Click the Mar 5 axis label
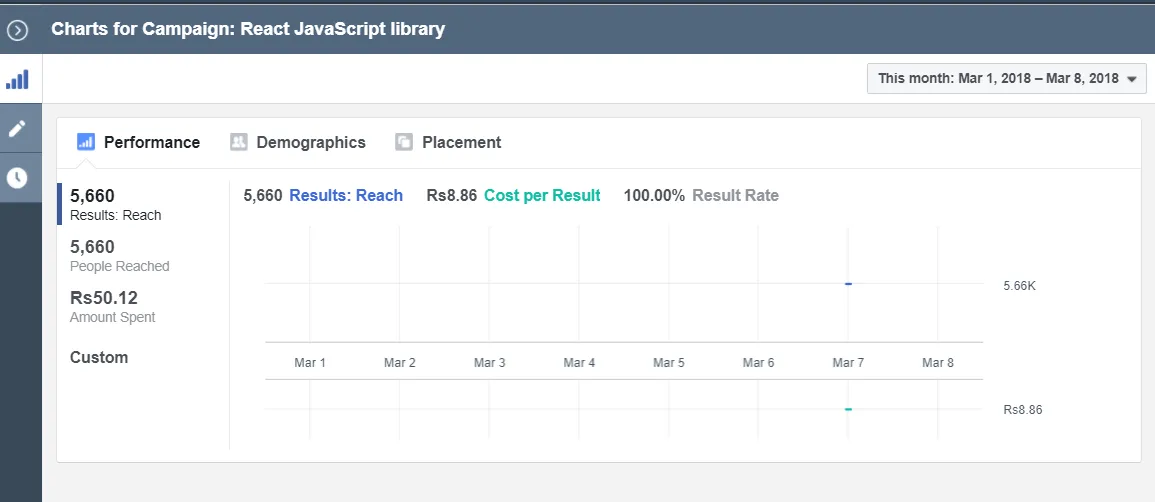Screen dimensions: 1155x502 [x=669, y=363]
